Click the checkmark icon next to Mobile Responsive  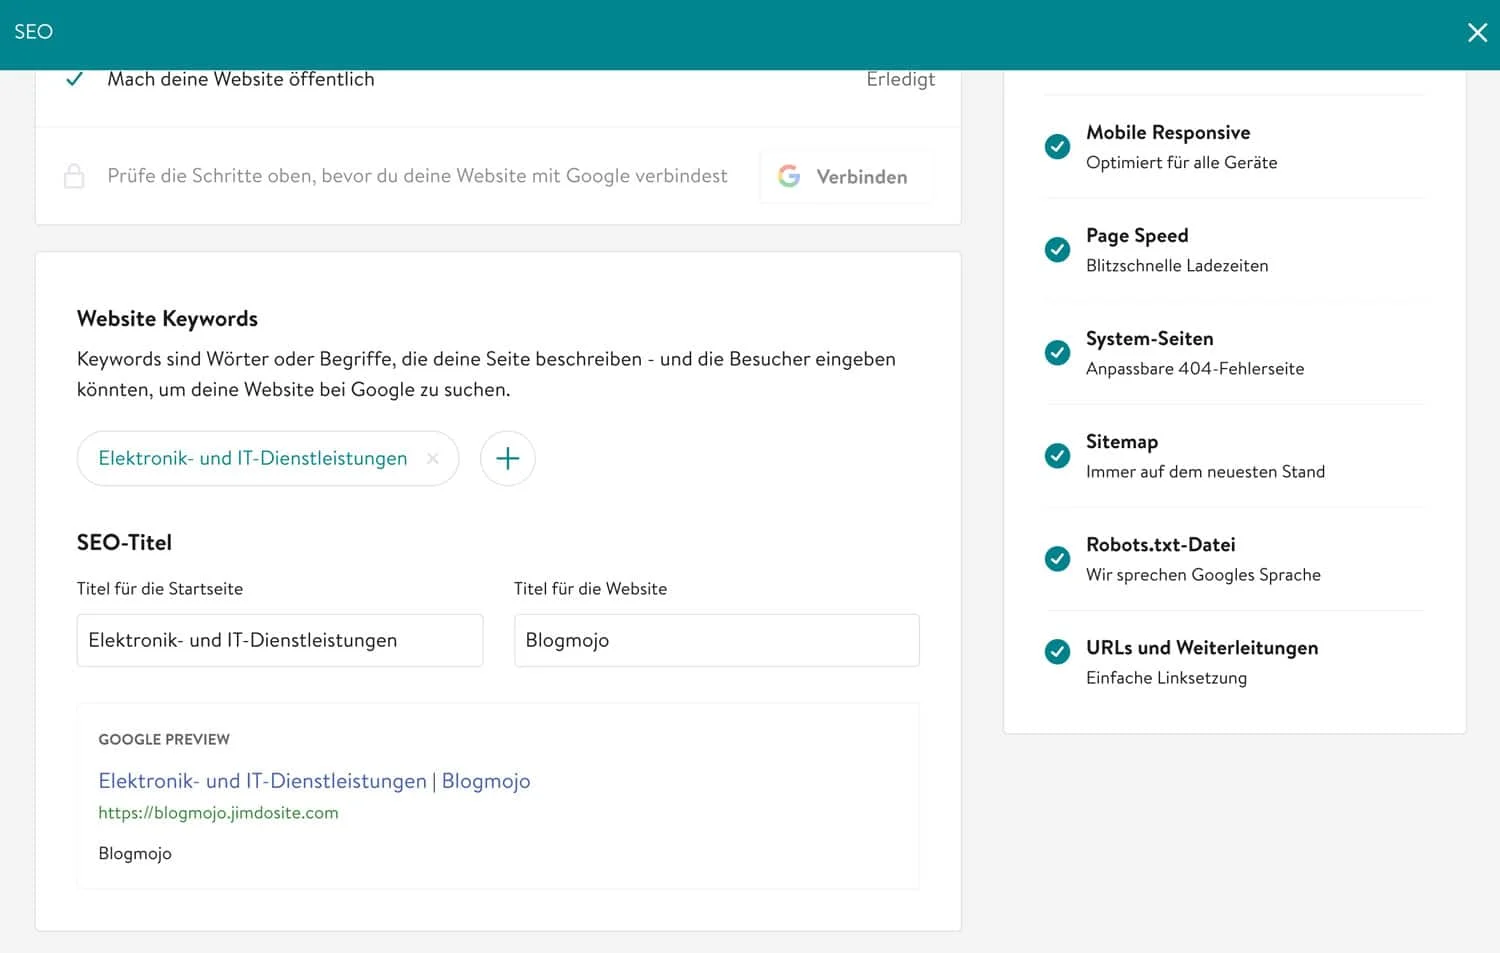pyautogui.click(x=1057, y=146)
